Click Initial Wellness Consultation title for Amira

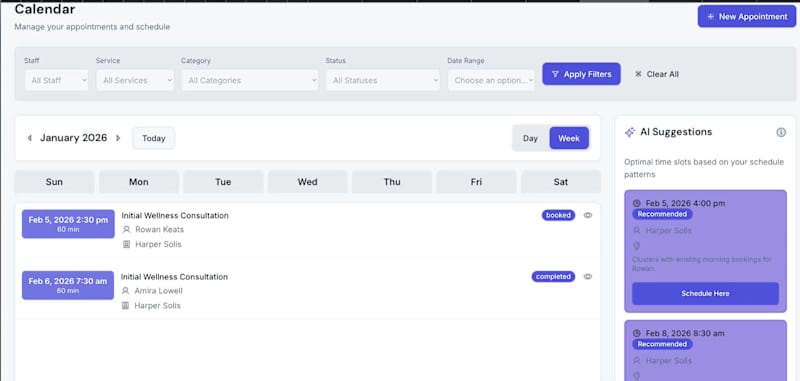tap(174, 276)
